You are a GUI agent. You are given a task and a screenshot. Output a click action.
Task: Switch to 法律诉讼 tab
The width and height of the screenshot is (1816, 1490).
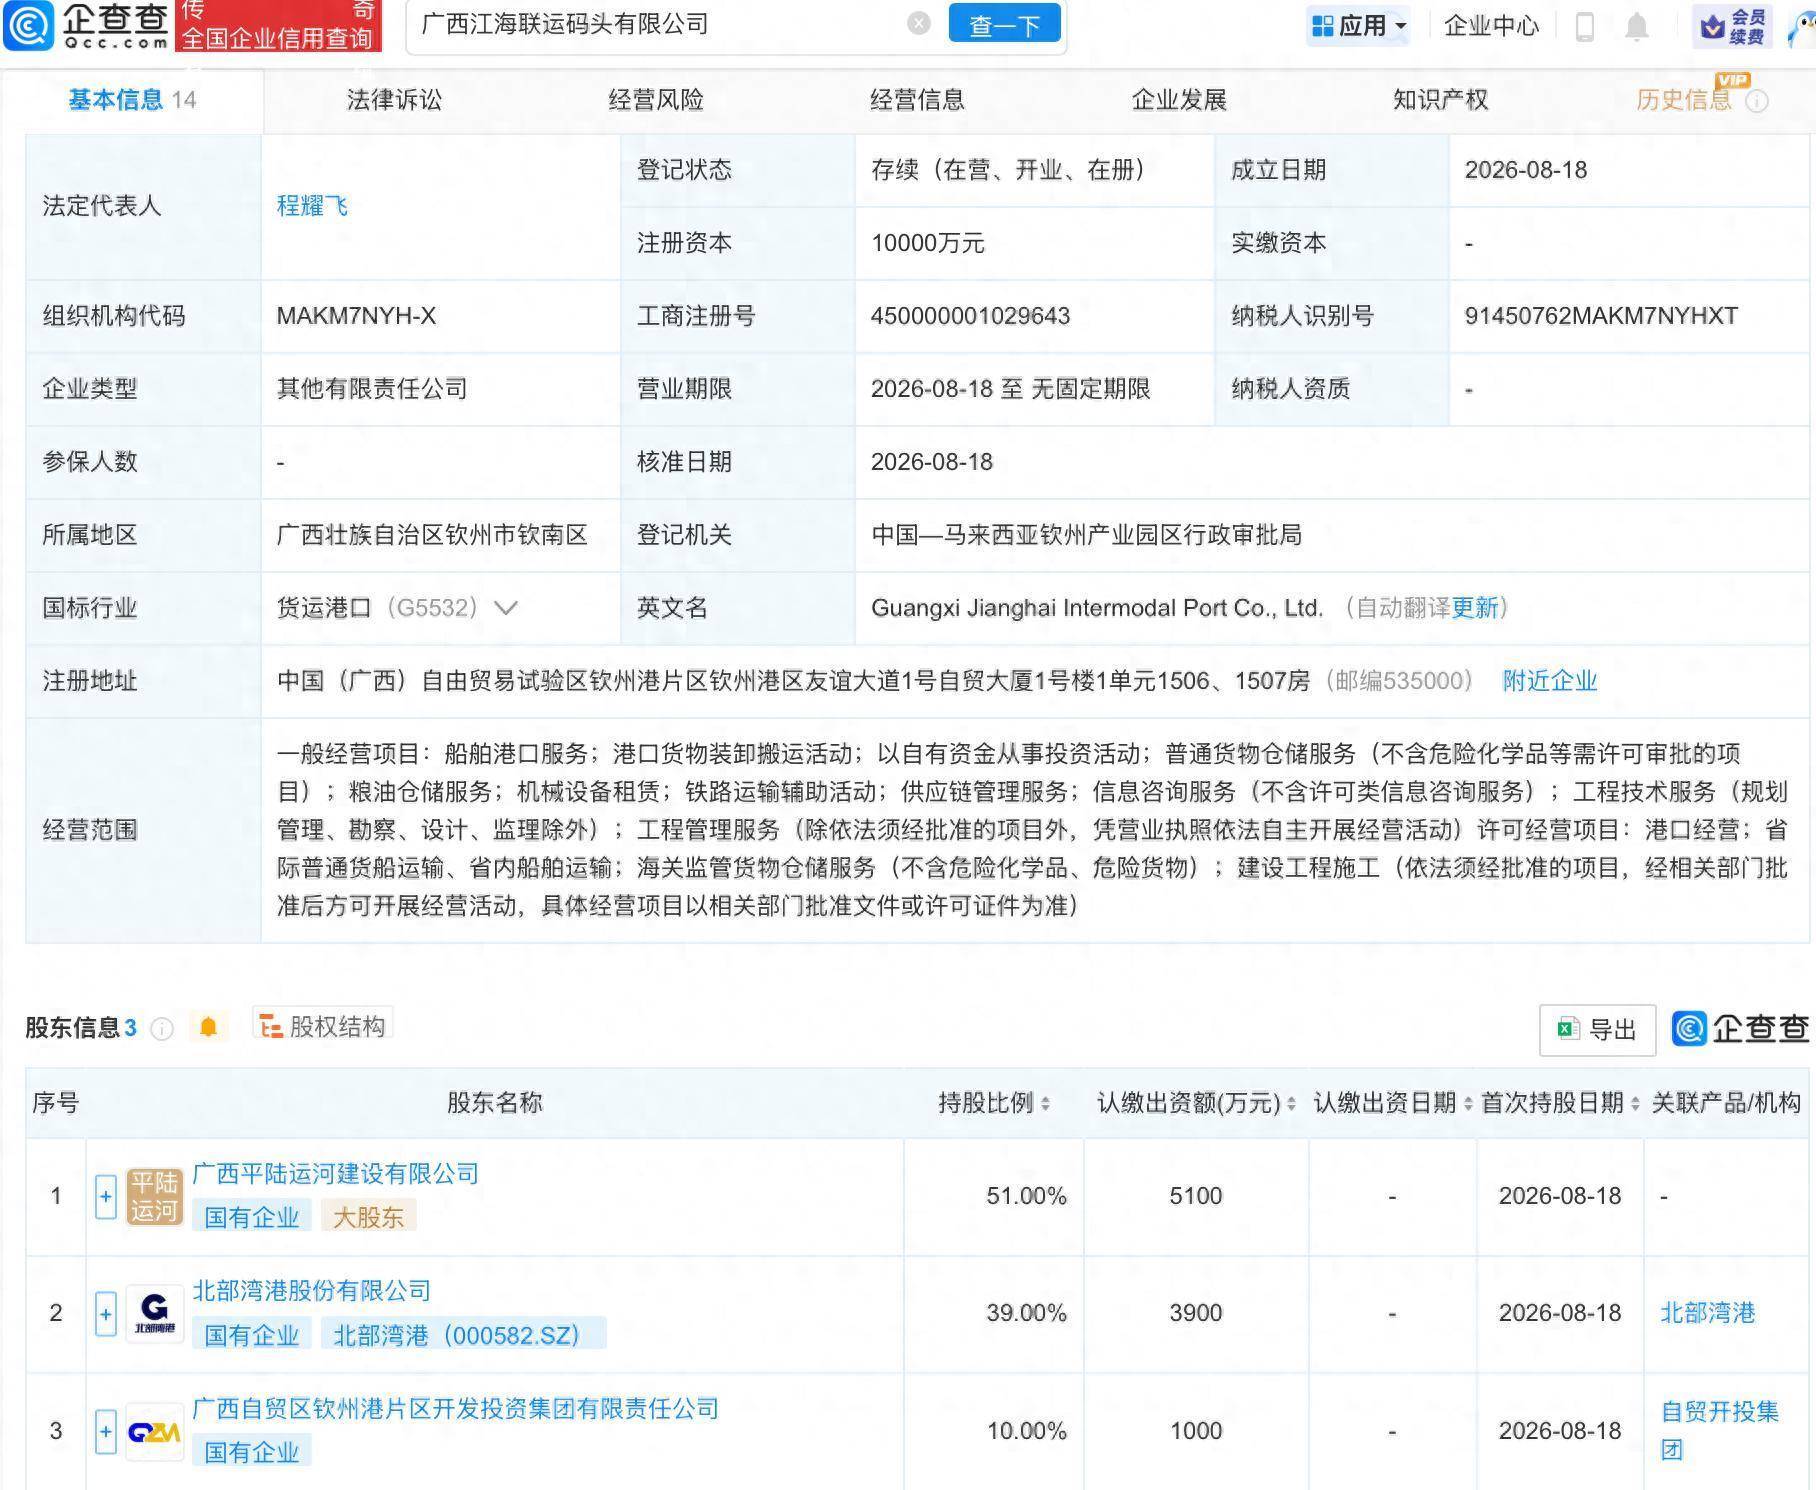pos(394,100)
